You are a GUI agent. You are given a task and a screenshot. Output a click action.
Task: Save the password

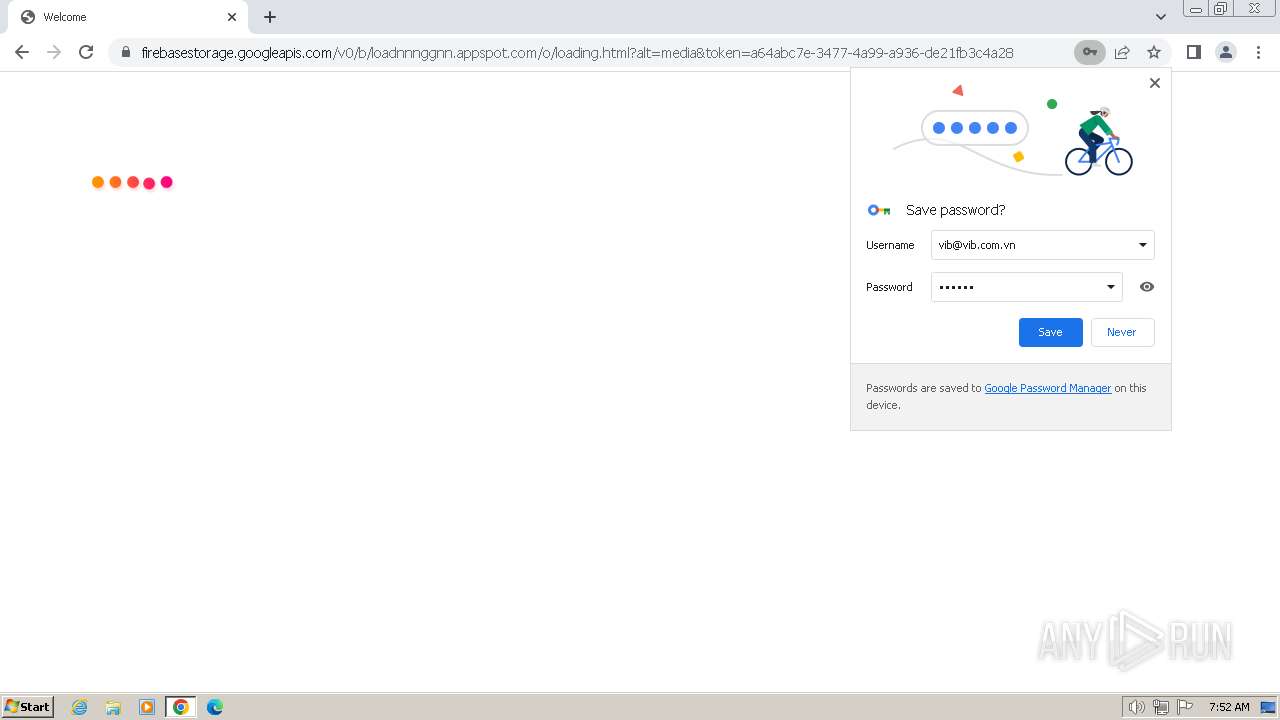coord(1050,332)
